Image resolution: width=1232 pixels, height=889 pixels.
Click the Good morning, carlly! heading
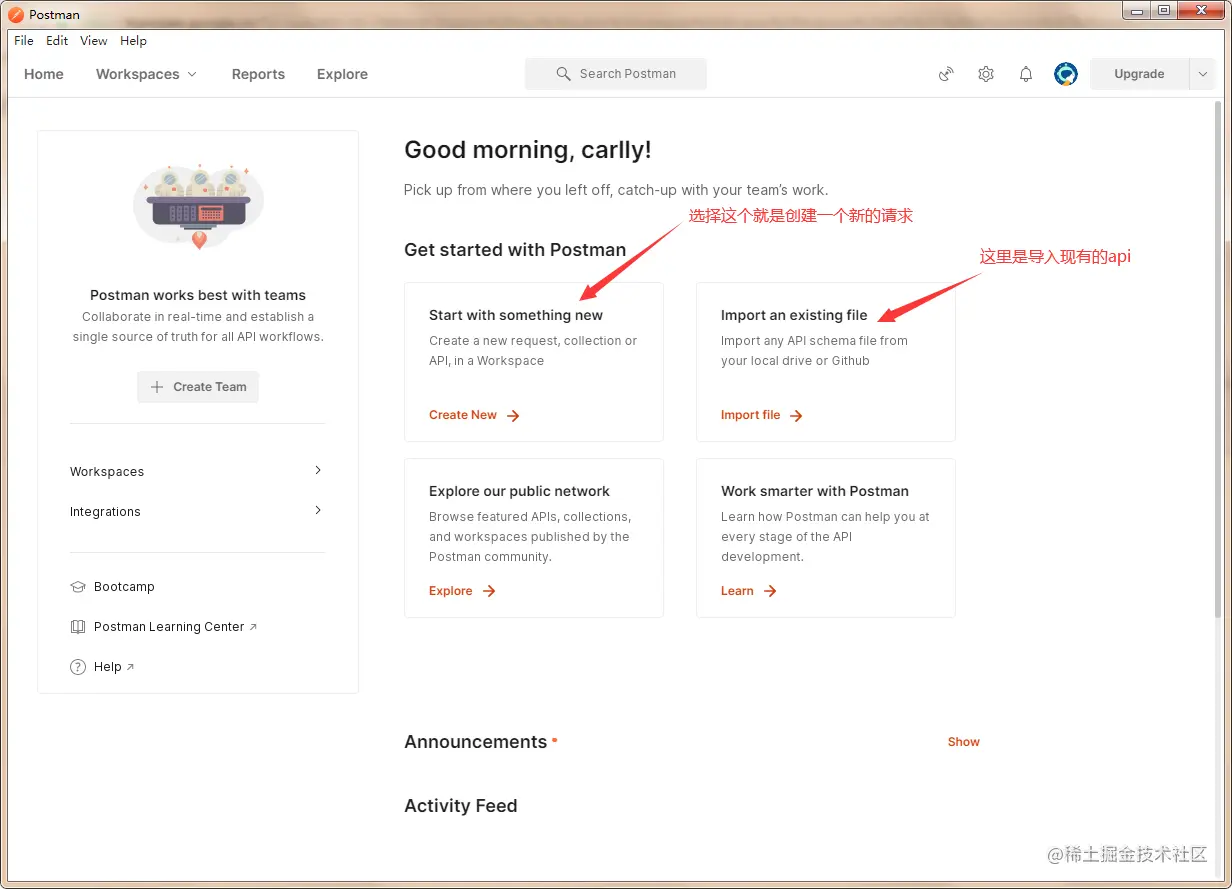tap(528, 150)
